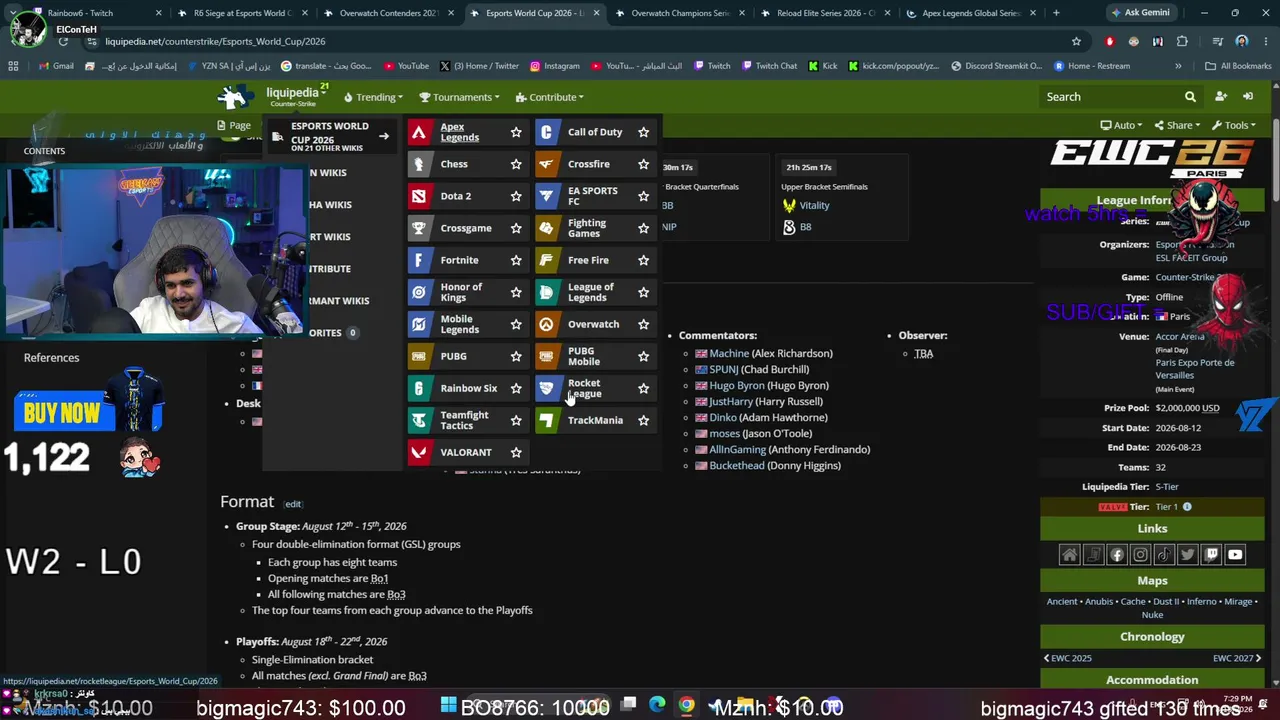
Task: Favorite the Overwatch wiki star
Action: pyautogui.click(x=643, y=324)
